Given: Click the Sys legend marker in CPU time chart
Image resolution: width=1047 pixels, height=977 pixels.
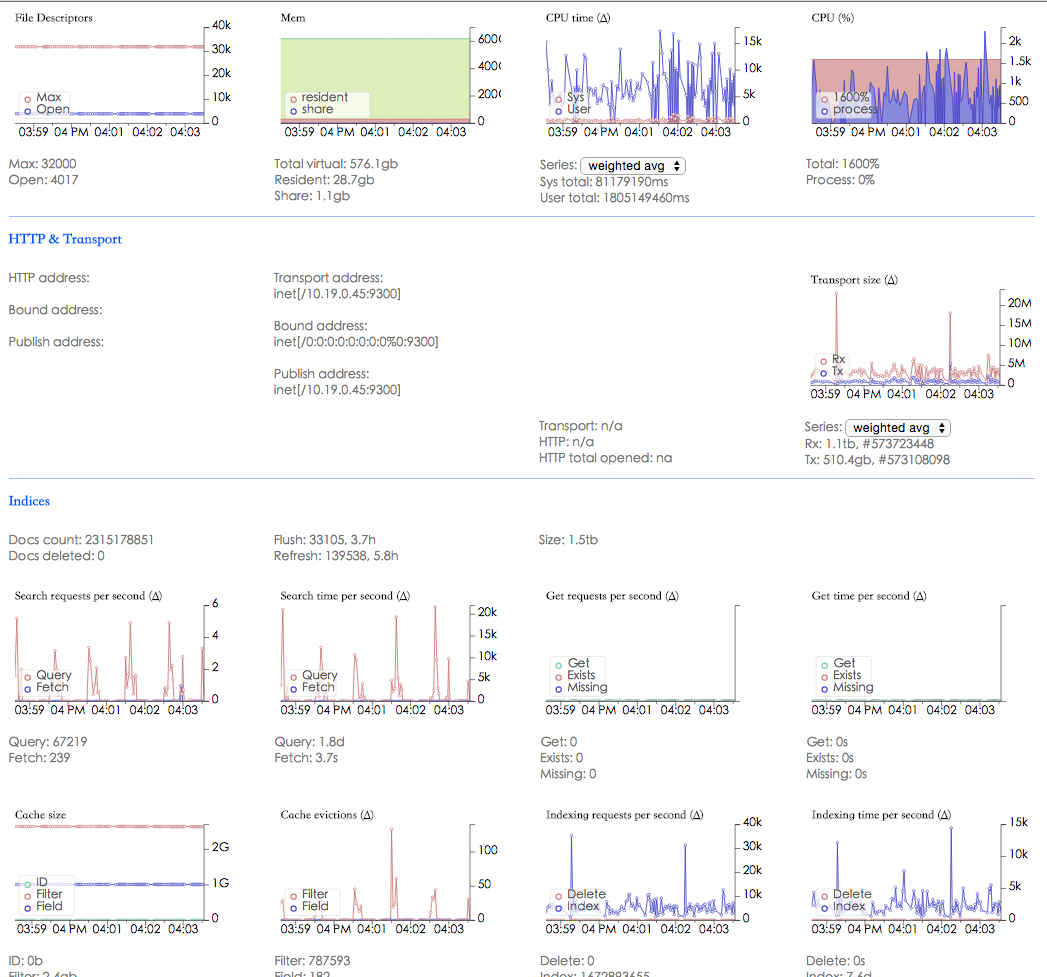Looking at the screenshot, I should coord(557,98).
